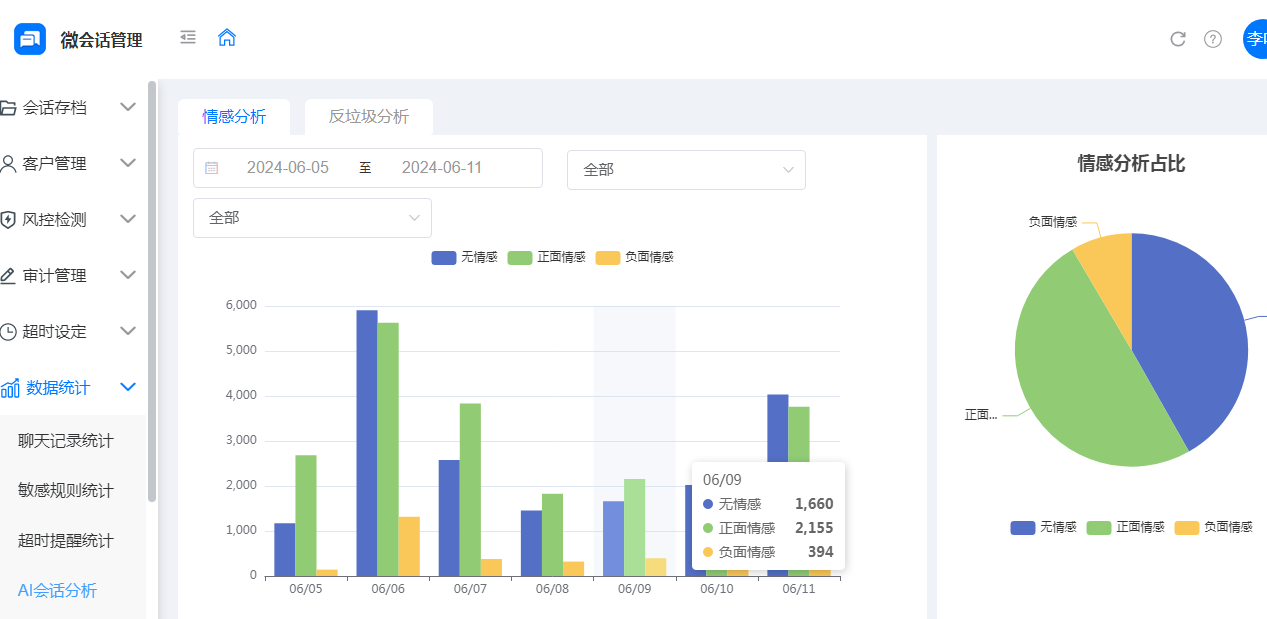Screen dimensions: 1267x619
Task: Switch to the 反垃圾分析 tab
Action: click(369, 117)
